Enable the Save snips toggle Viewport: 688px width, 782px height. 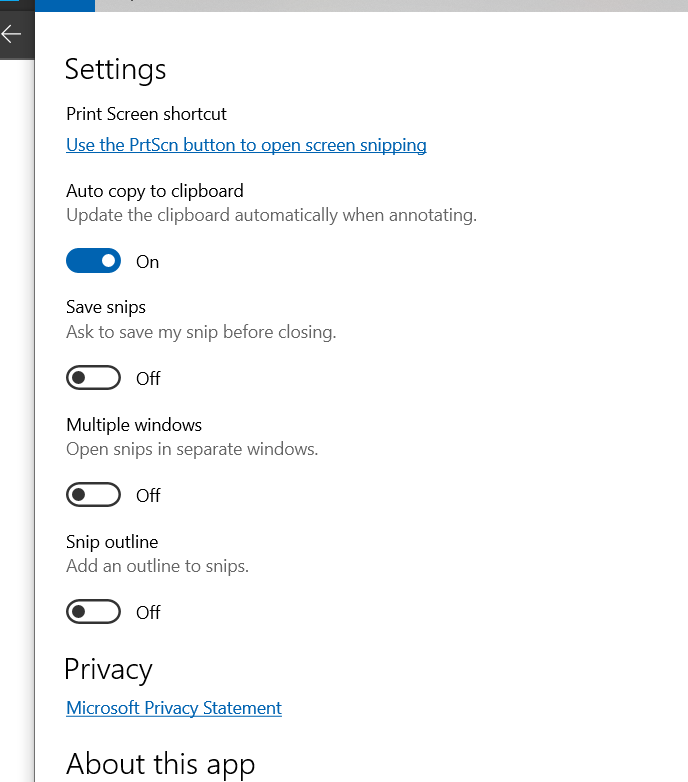click(93, 378)
